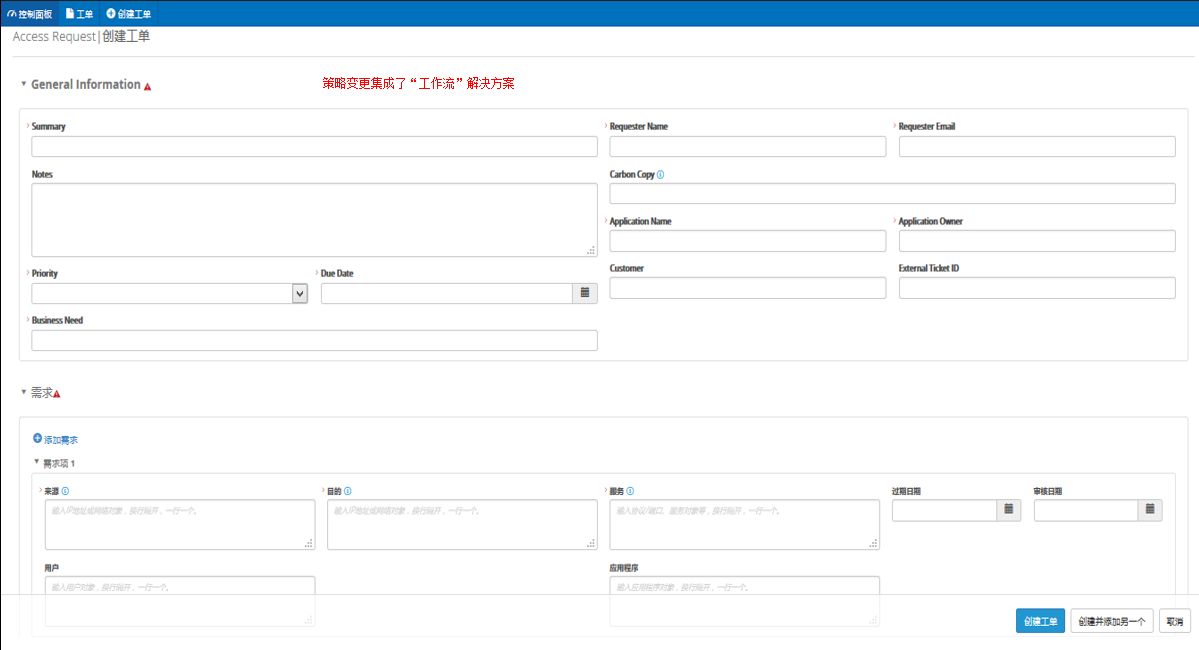Select 创建工单 in the top navigation bar
Viewport: 1199px width, 650px height.
click(128, 14)
